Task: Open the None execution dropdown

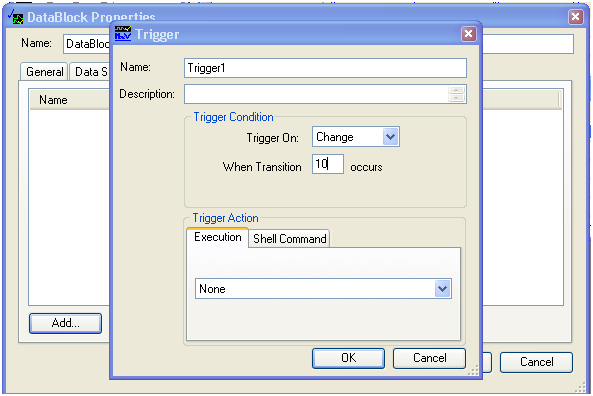Action: [x=323, y=289]
